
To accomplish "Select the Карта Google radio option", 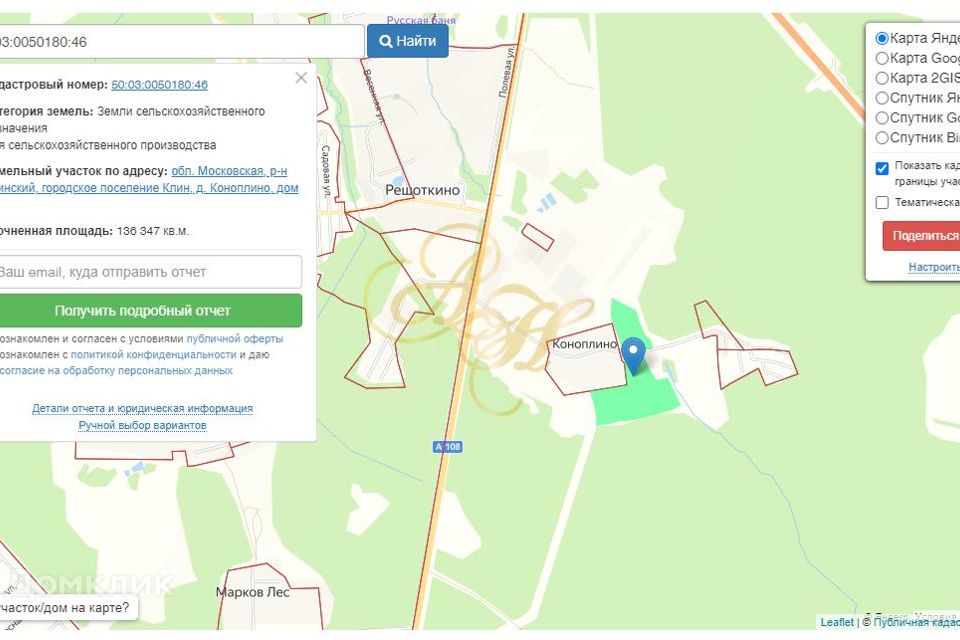I will pos(882,58).
